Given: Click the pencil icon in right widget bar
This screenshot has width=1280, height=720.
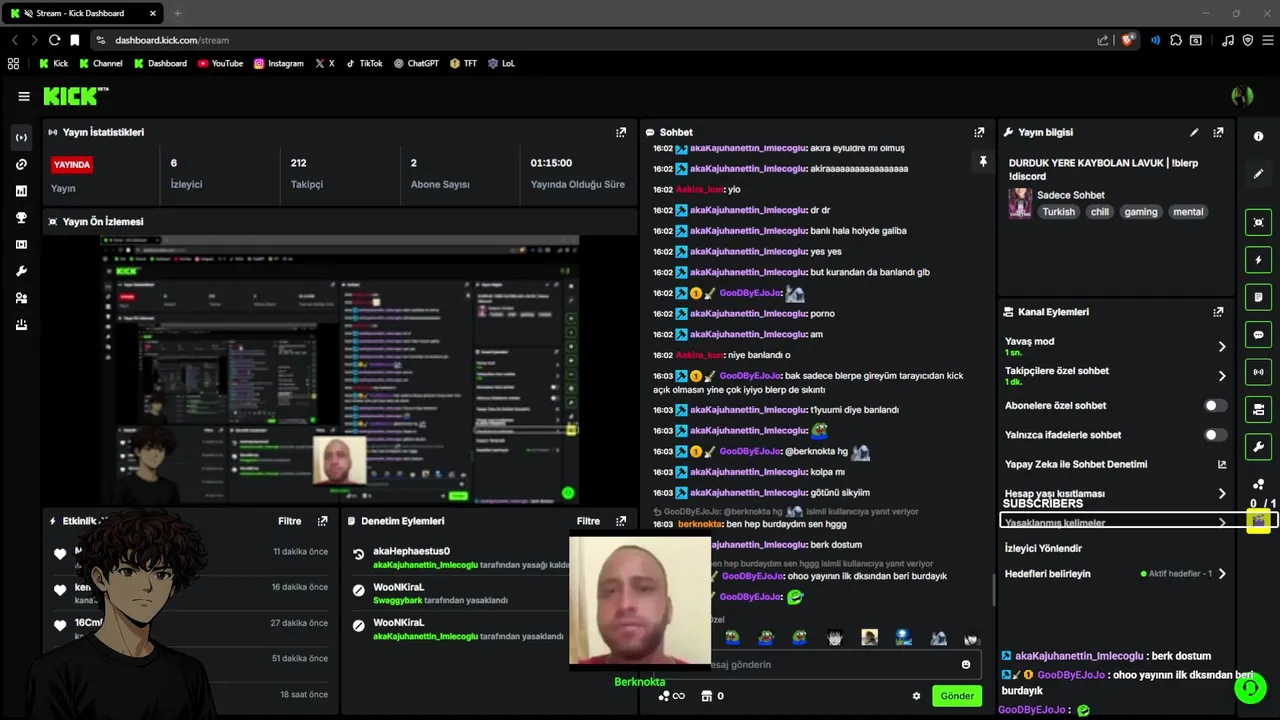Looking at the screenshot, I should 1258,174.
